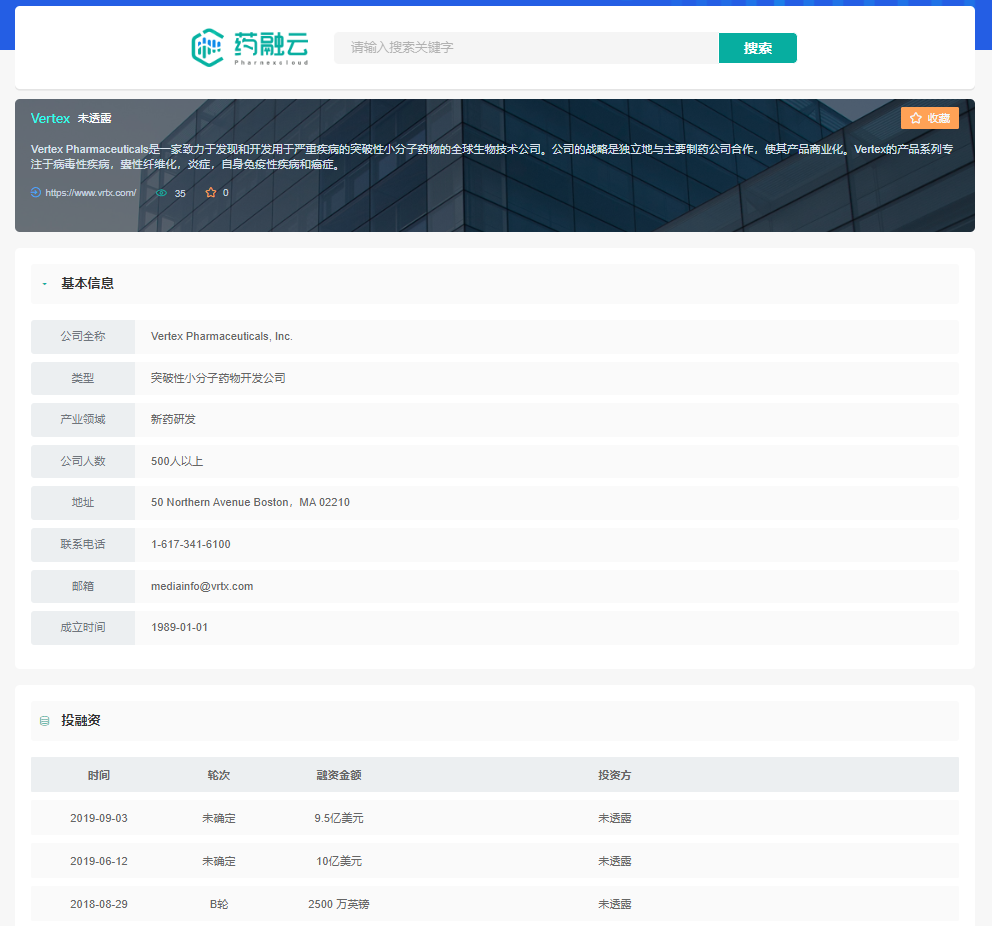This screenshot has width=992, height=926.
Task: Select the 投融资 section title
Action: point(80,720)
